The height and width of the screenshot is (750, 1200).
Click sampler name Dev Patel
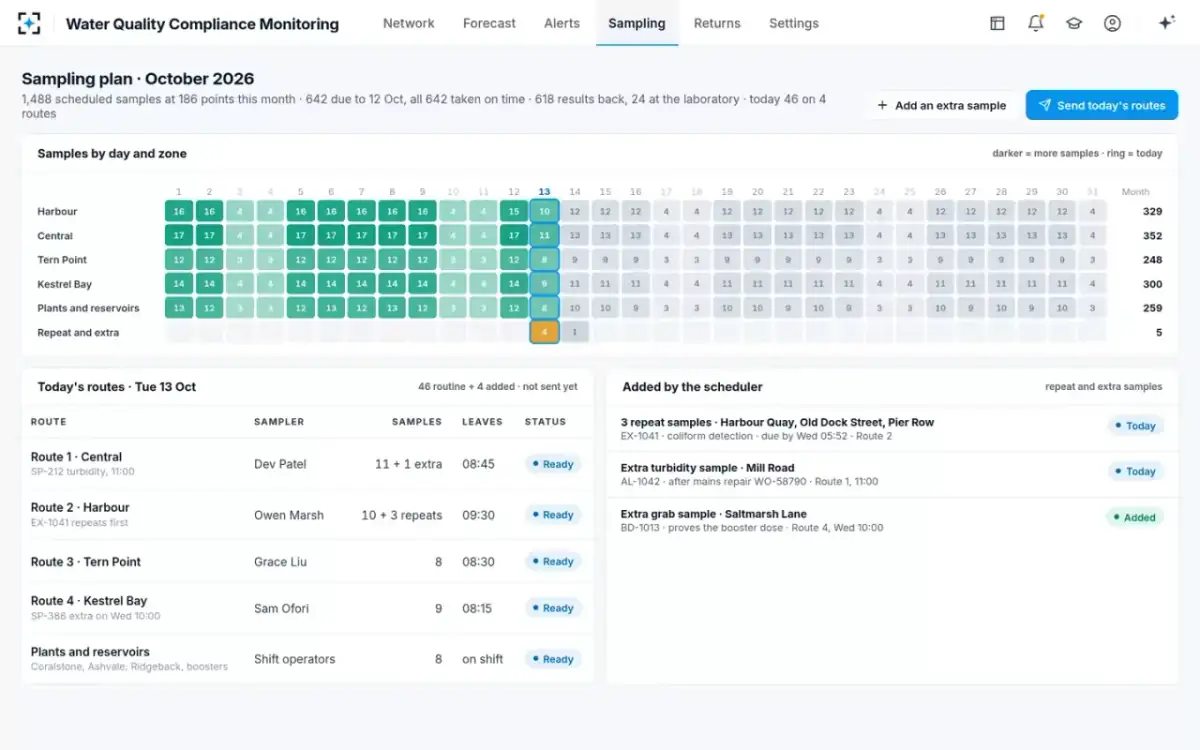point(280,464)
